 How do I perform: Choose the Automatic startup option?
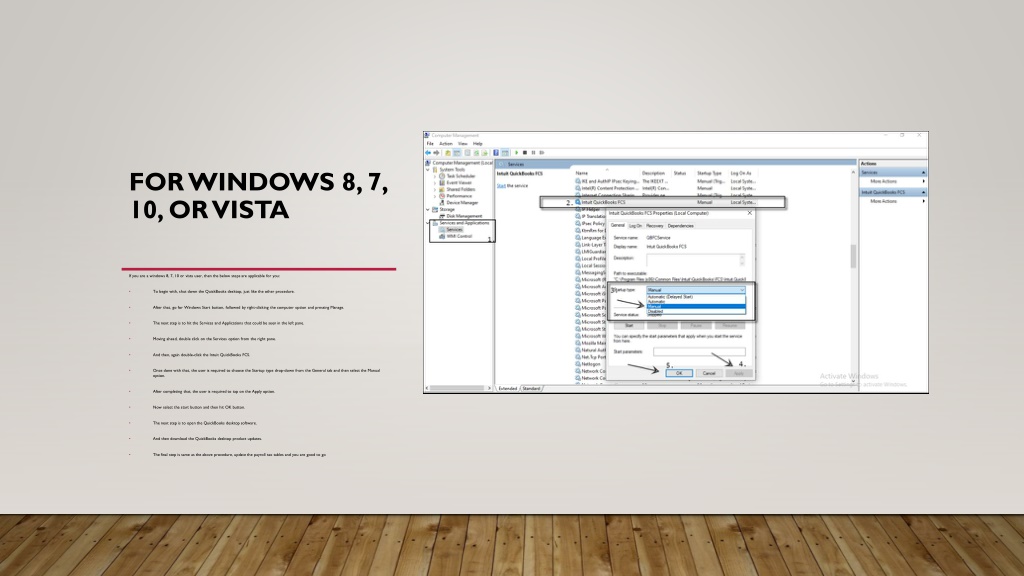point(696,302)
